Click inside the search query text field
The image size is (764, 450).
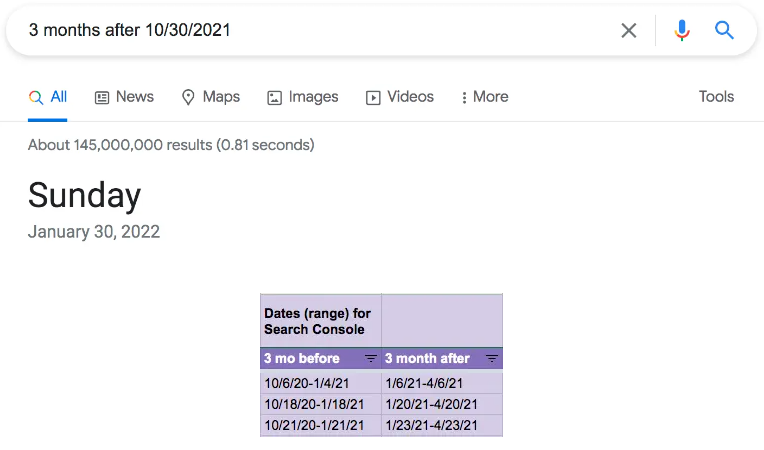[300, 30]
